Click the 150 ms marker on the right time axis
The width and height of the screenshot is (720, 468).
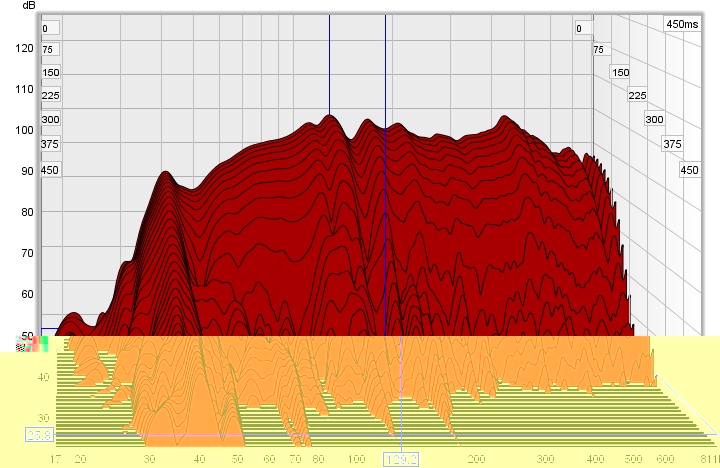pyautogui.click(x=620, y=73)
